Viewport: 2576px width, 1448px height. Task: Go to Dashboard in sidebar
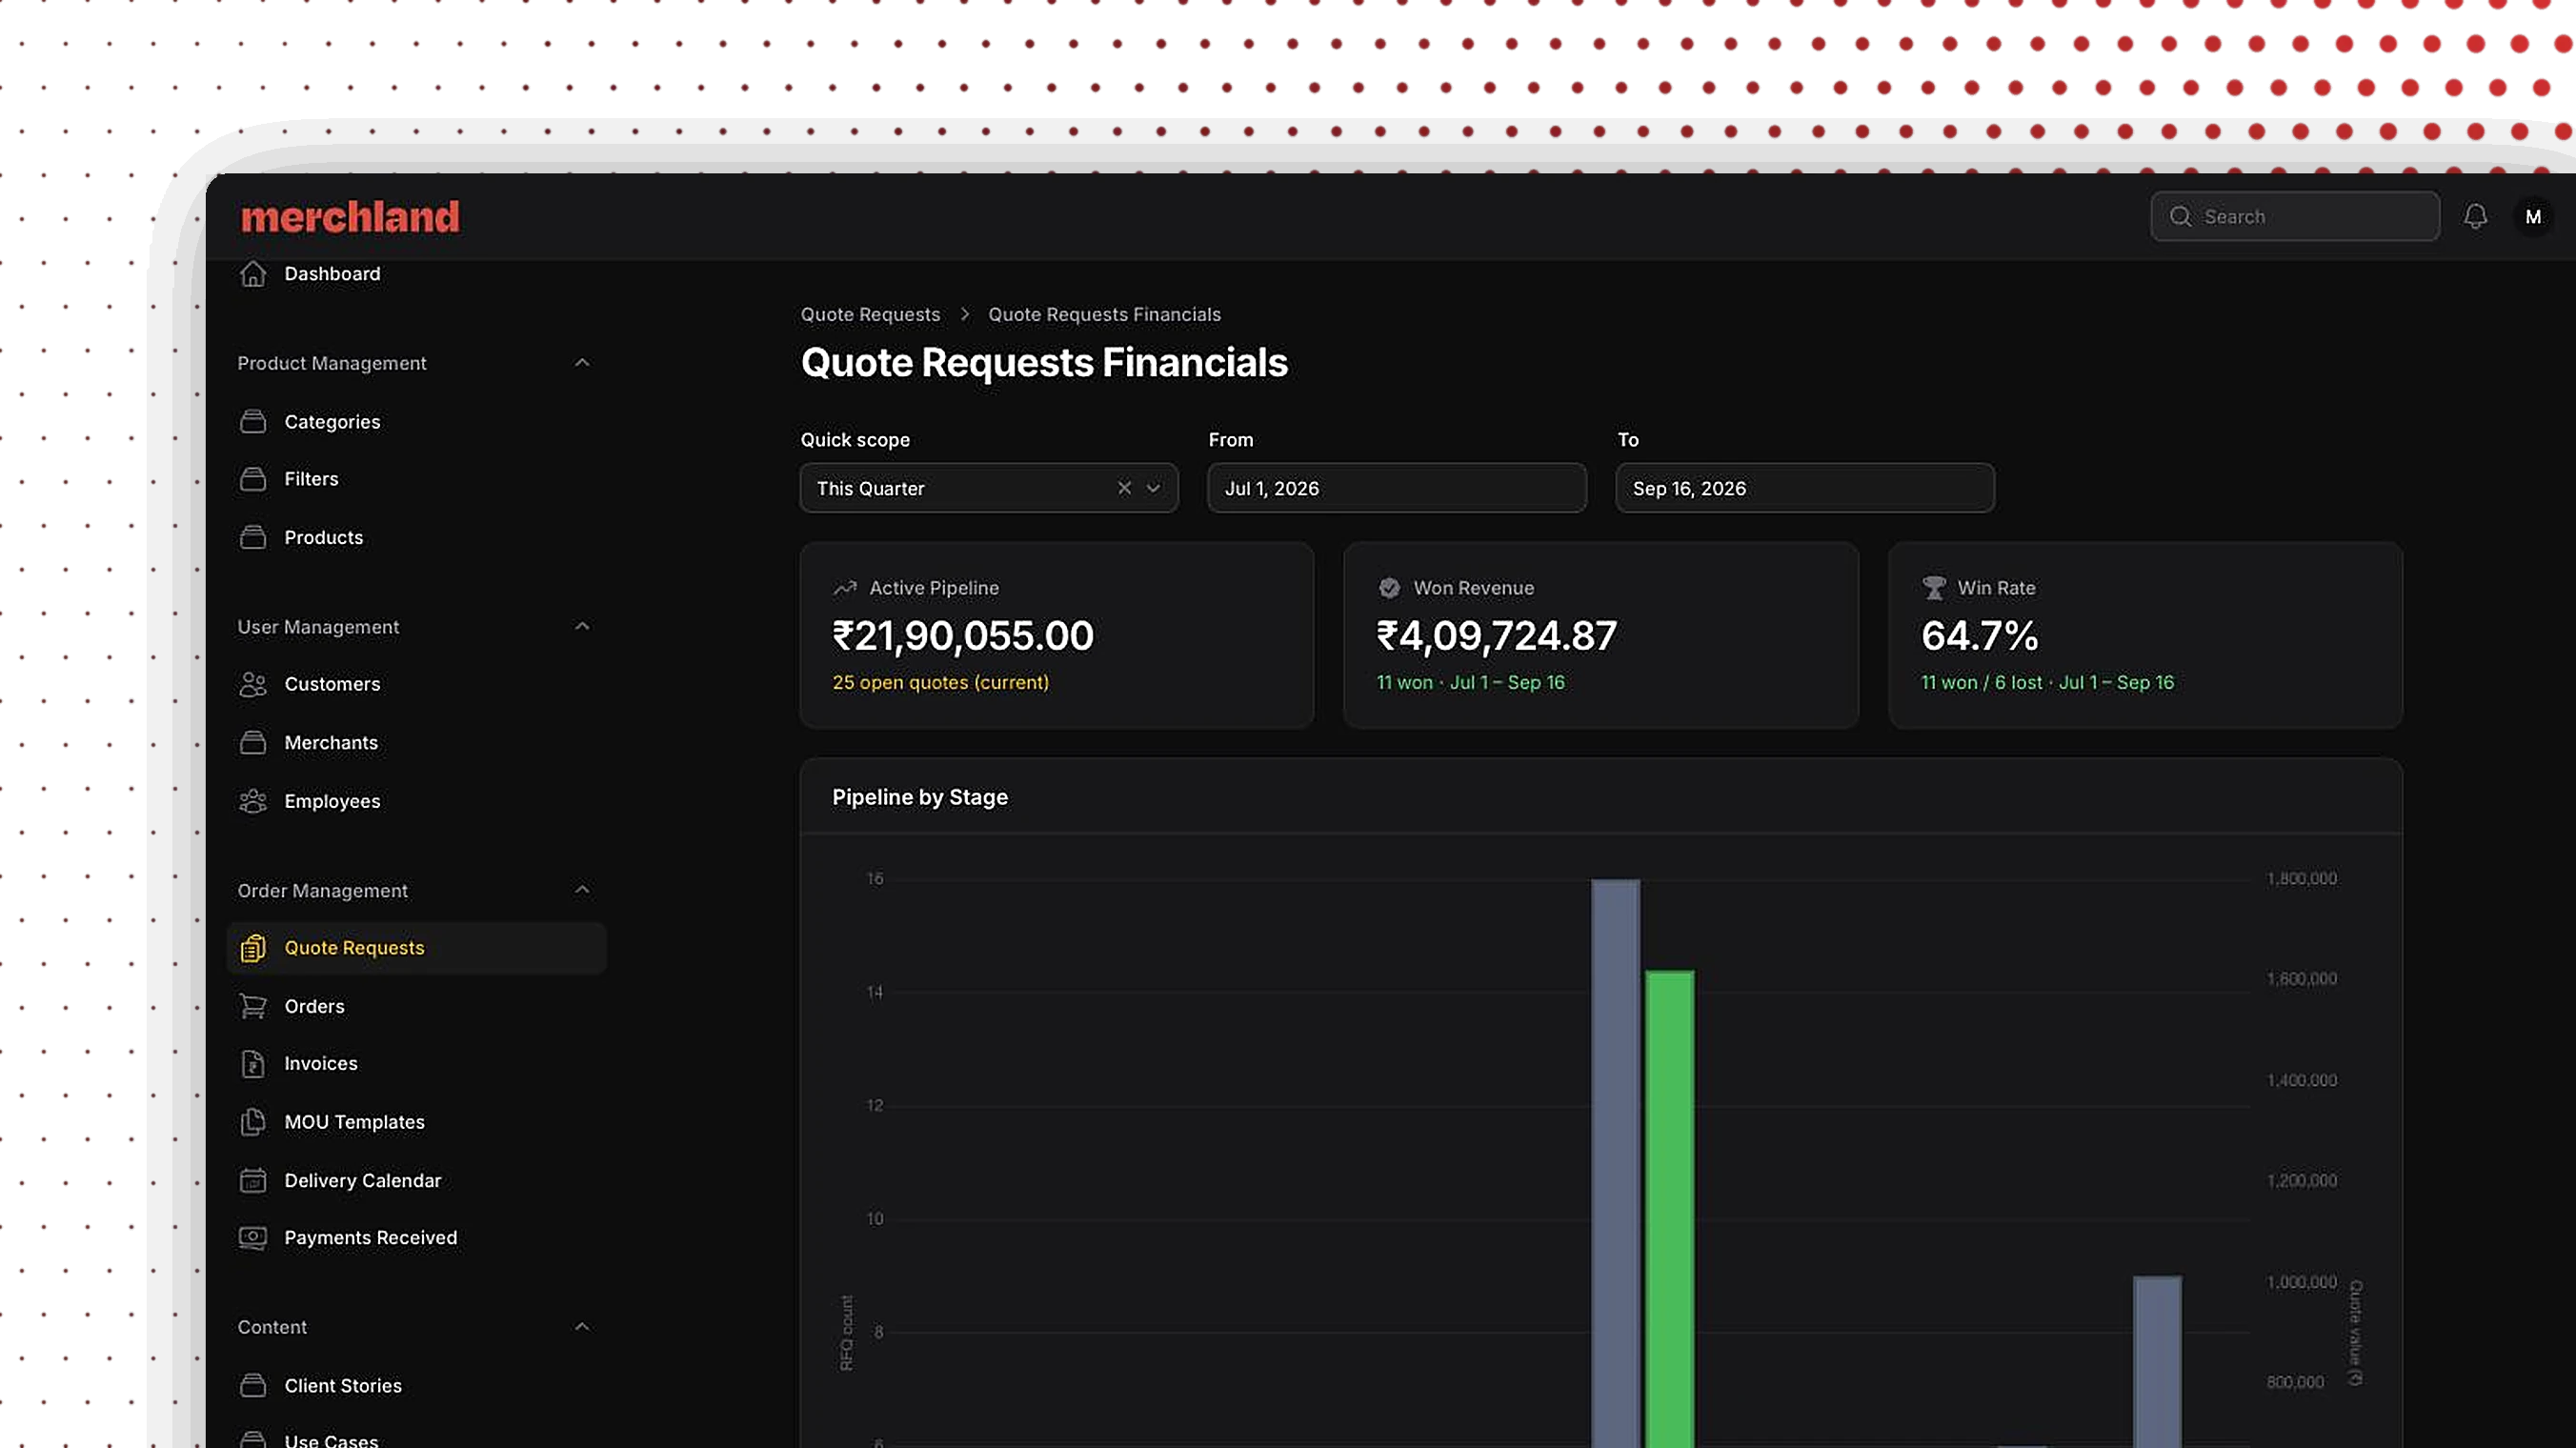pyautogui.click(x=332, y=274)
